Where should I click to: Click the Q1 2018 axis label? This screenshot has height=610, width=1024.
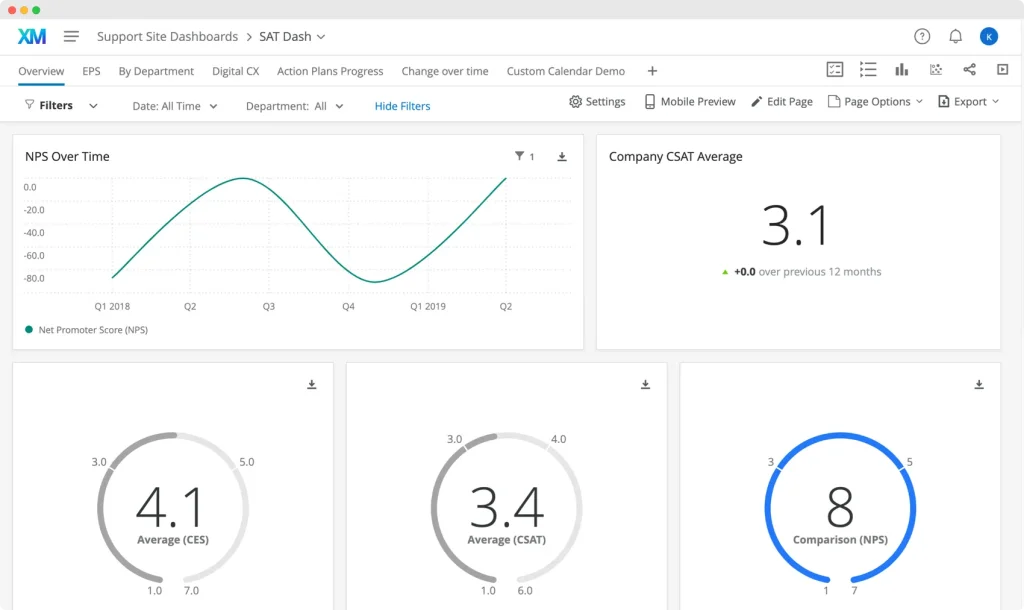click(112, 306)
